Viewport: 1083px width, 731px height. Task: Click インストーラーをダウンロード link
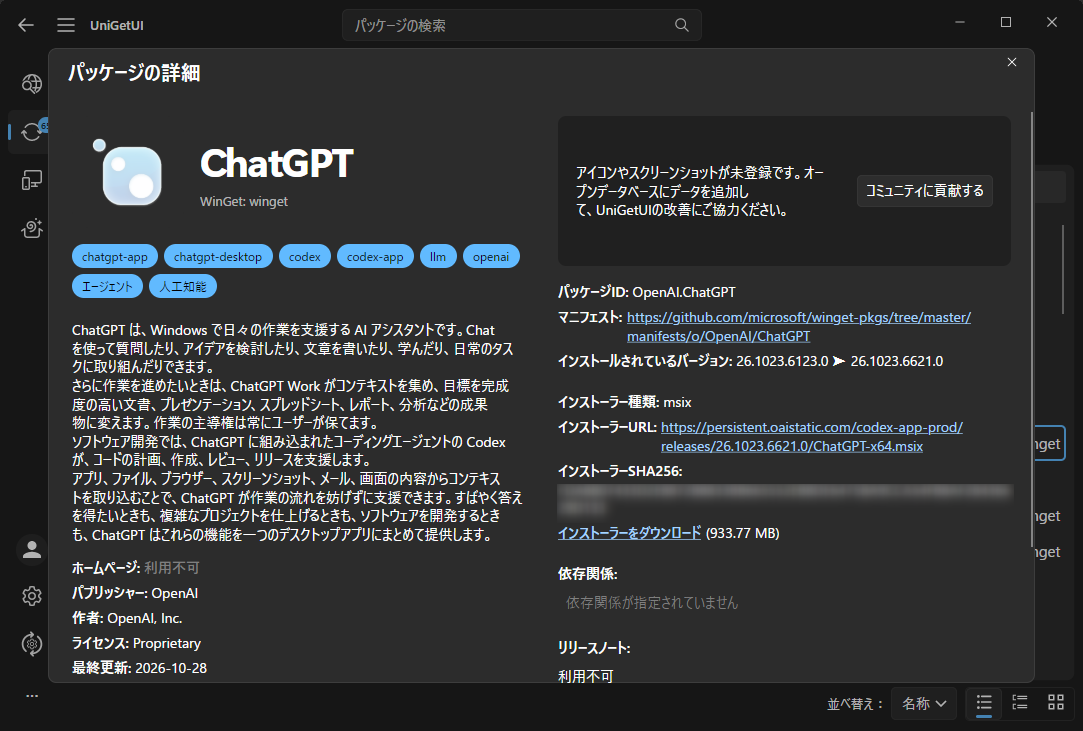click(x=629, y=533)
